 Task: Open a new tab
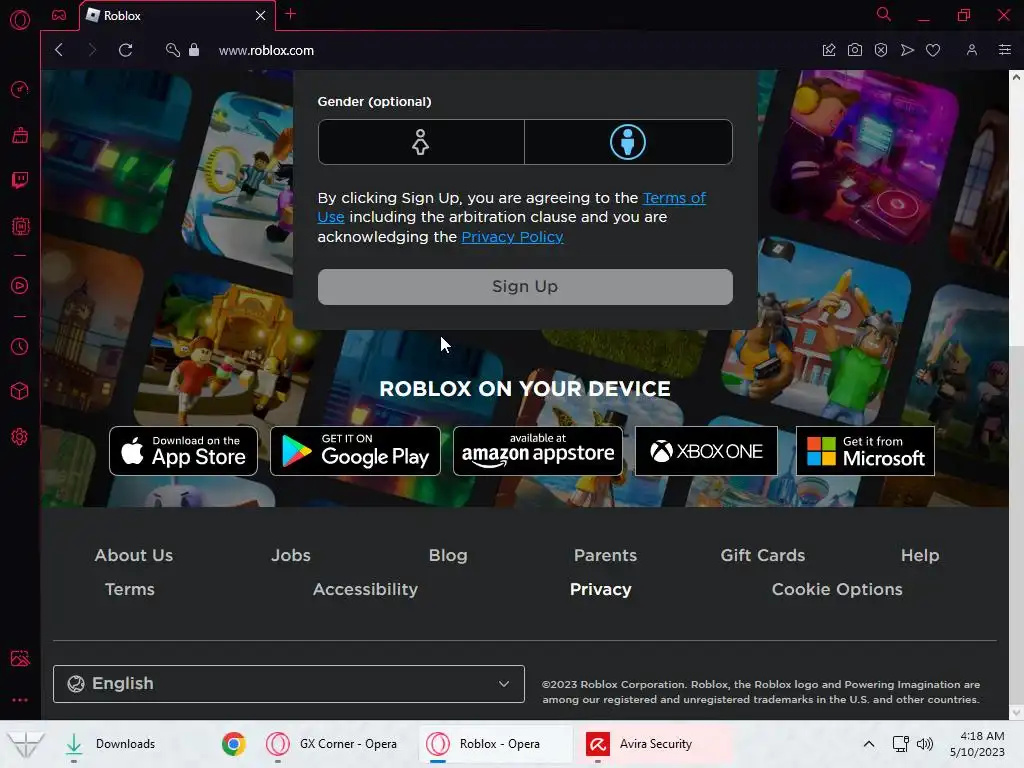(291, 14)
